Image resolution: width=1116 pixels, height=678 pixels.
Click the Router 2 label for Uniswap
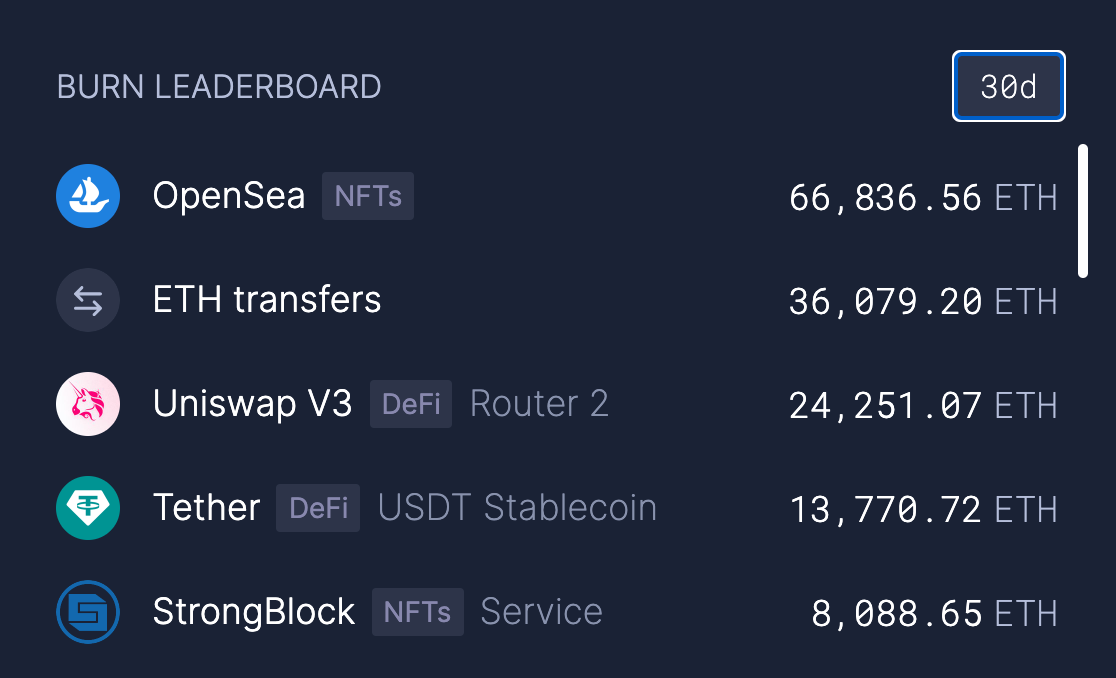(539, 404)
